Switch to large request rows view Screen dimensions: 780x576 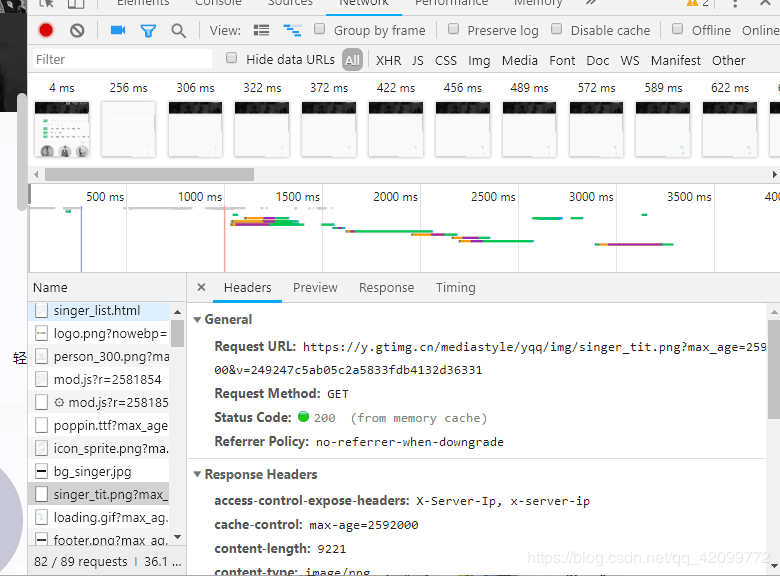tap(261, 30)
